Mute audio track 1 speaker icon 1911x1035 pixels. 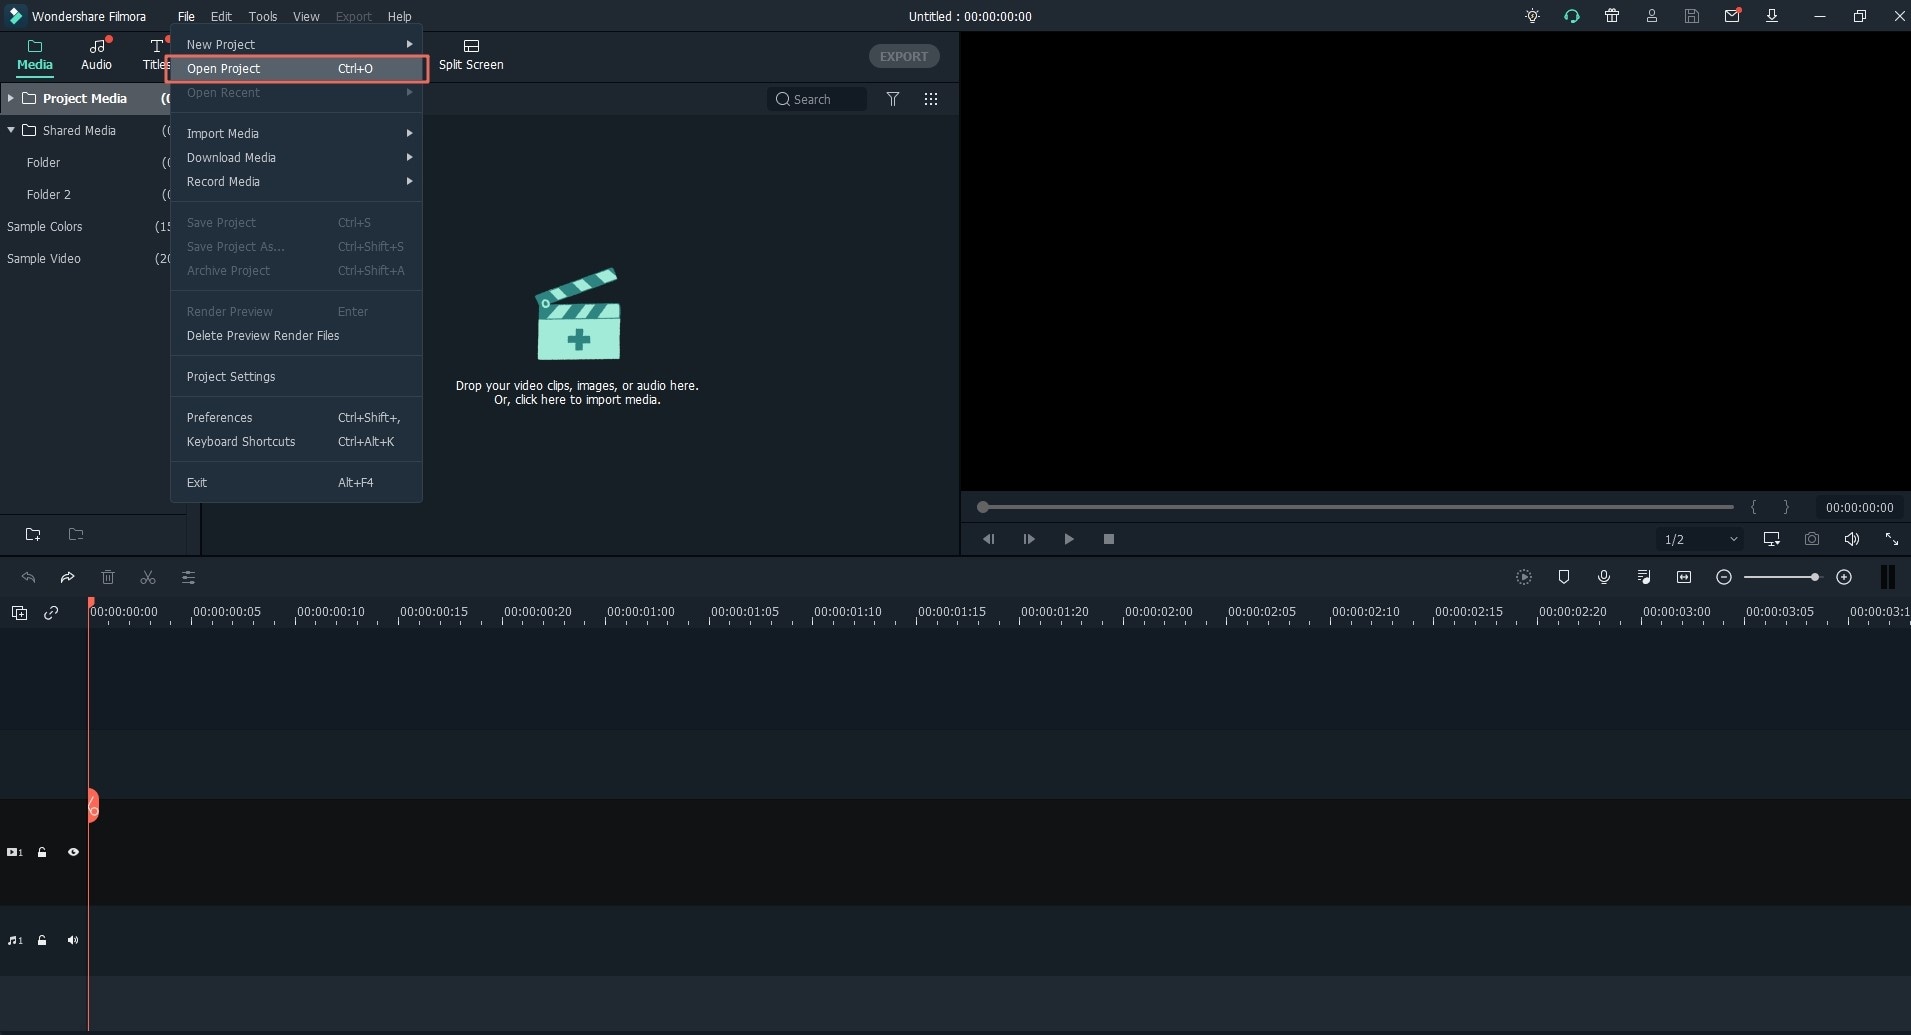pyautogui.click(x=73, y=940)
